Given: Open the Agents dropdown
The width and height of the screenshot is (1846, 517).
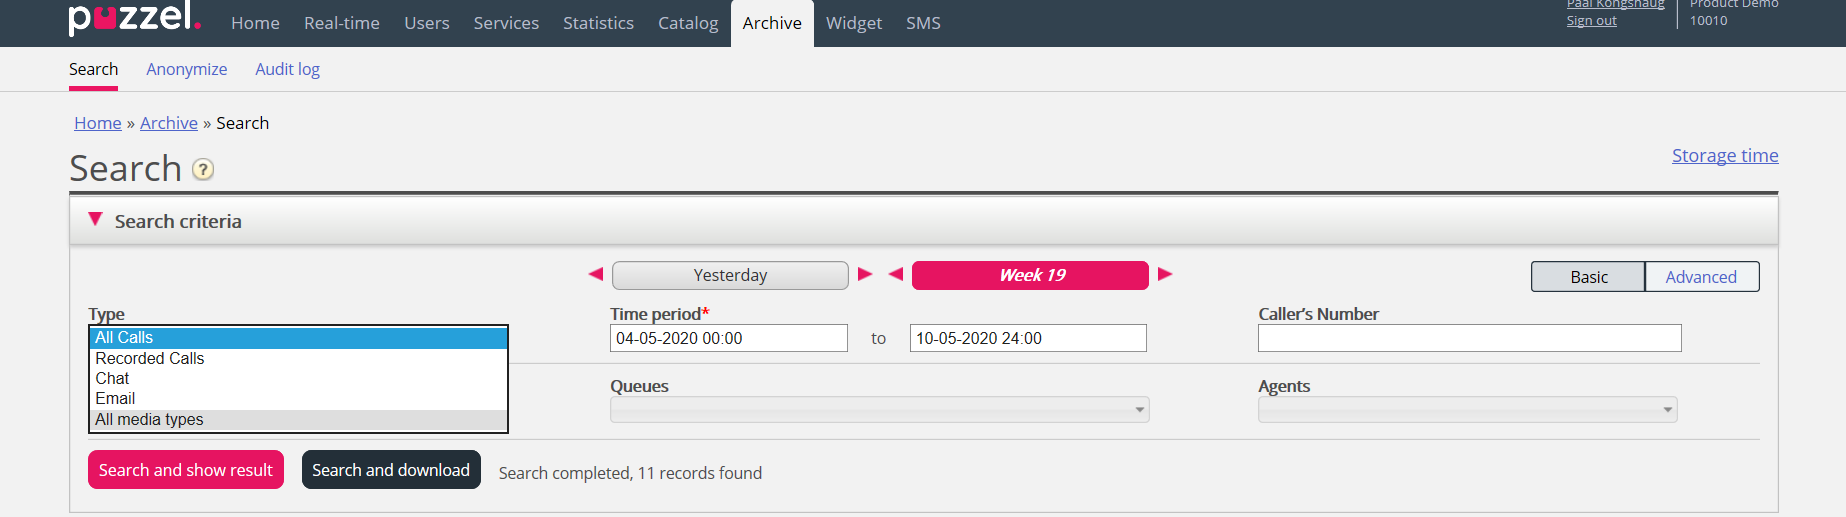Looking at the screenshot, I should [1467, 410].
